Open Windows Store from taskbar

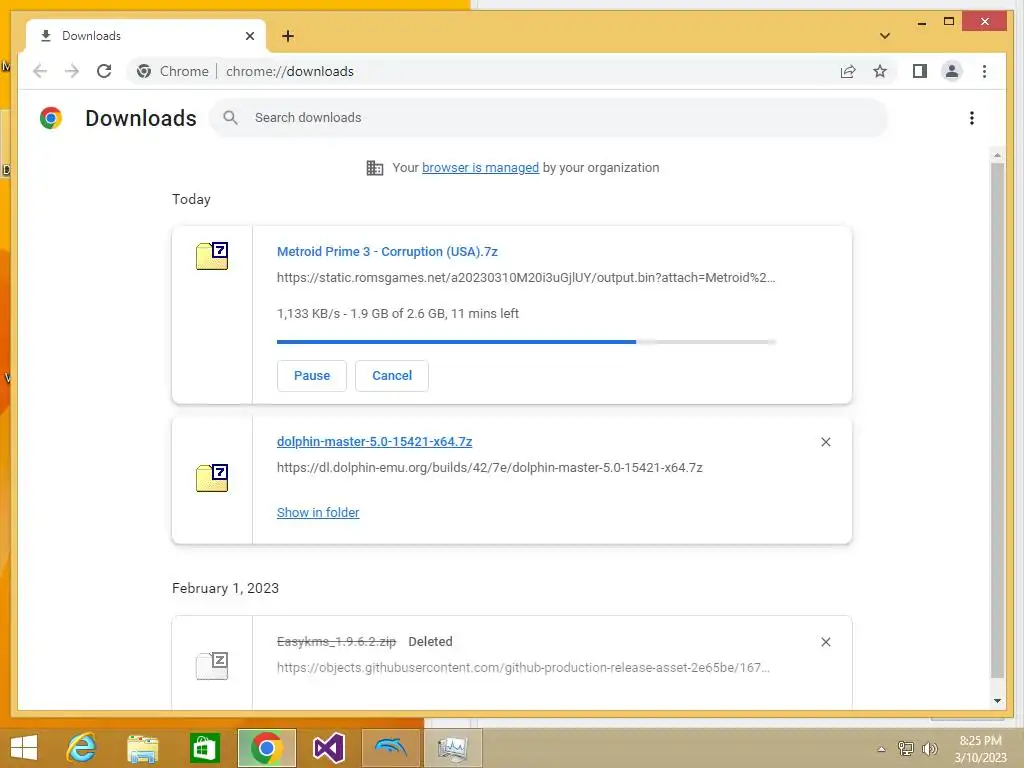204,748
